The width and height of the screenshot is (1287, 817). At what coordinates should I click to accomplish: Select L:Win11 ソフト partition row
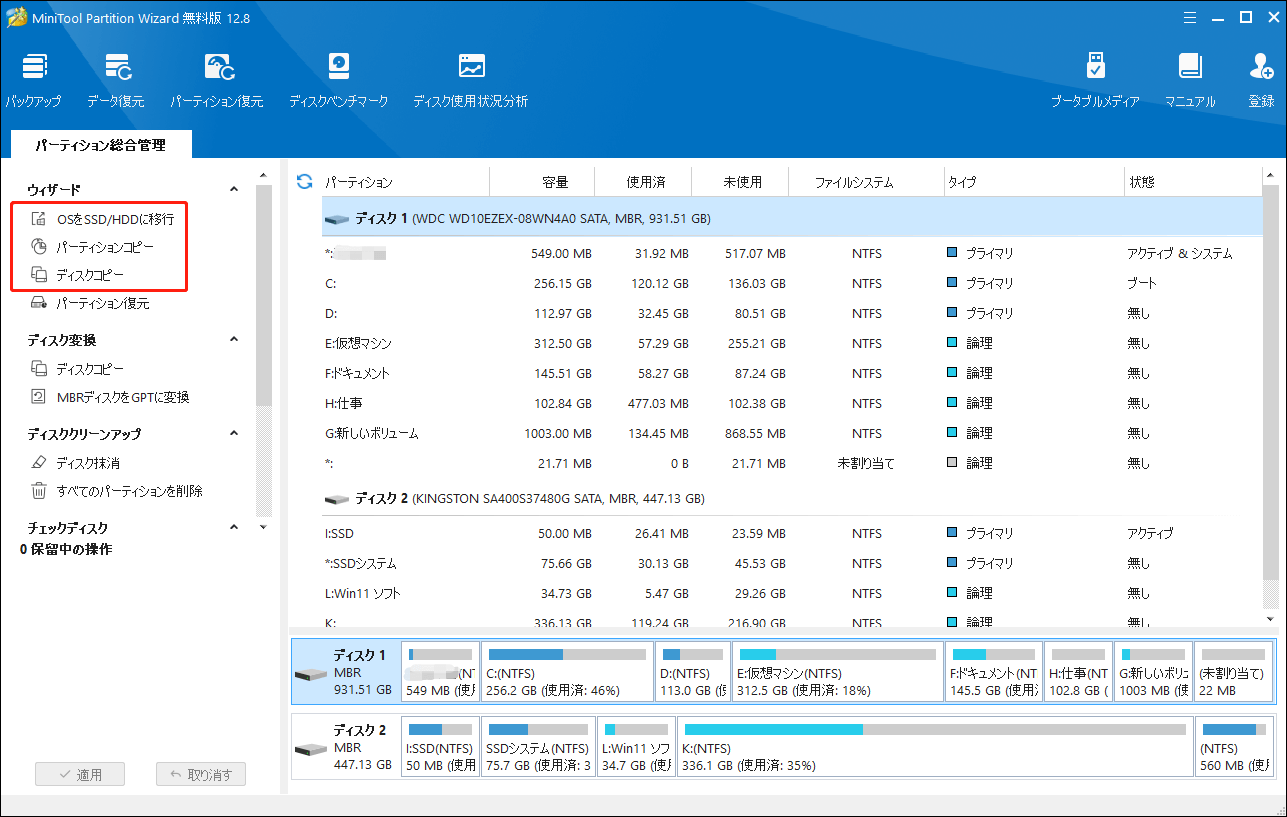(x=792, y=593)
